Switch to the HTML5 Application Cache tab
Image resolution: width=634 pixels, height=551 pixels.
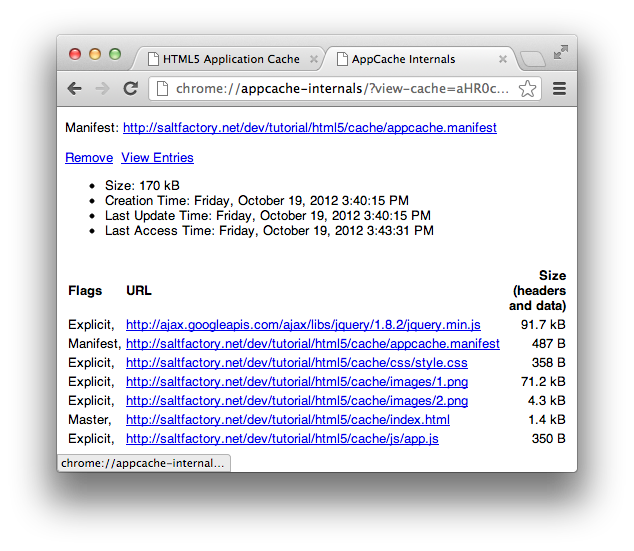(229, 59)
